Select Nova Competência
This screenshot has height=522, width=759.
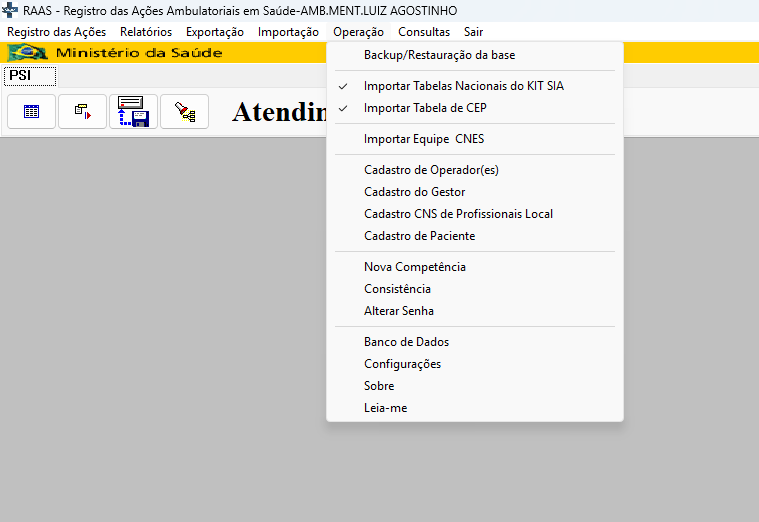475,267
